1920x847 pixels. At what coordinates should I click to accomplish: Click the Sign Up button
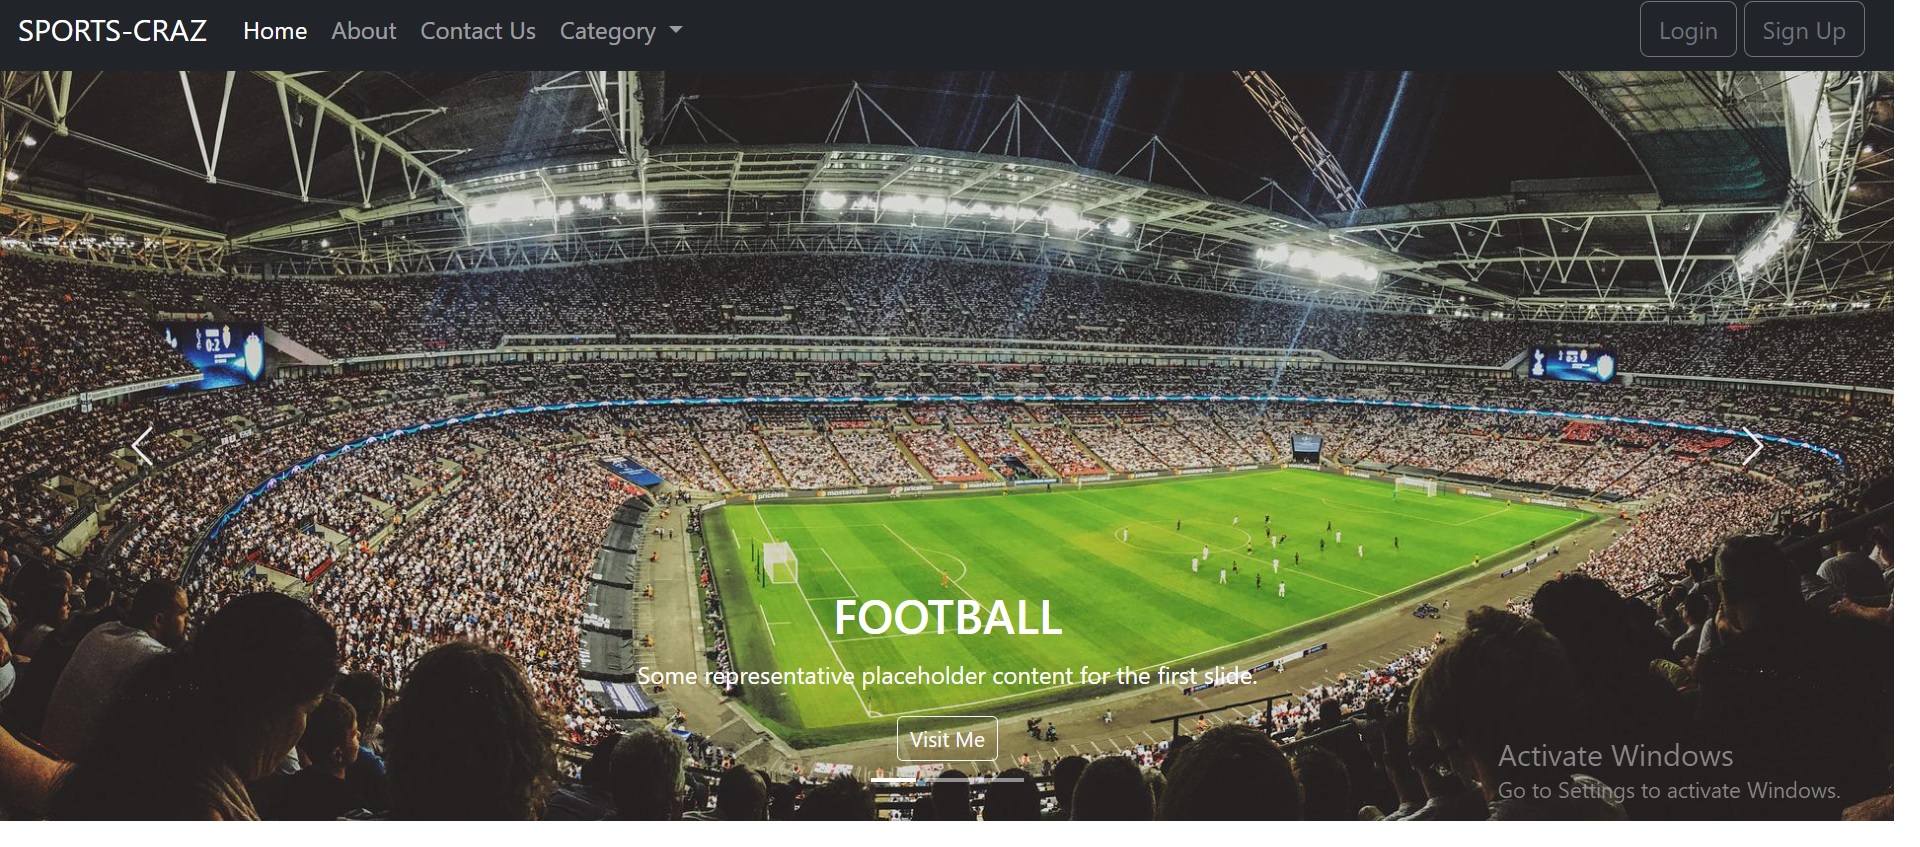click(1804, 30)
